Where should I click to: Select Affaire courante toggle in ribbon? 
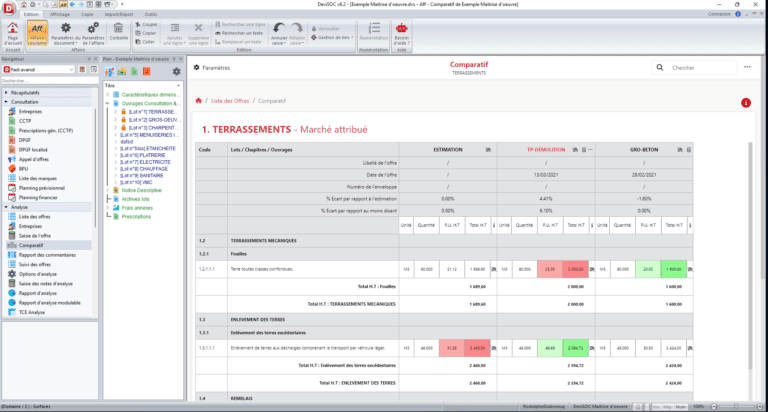tap(36, 34)
